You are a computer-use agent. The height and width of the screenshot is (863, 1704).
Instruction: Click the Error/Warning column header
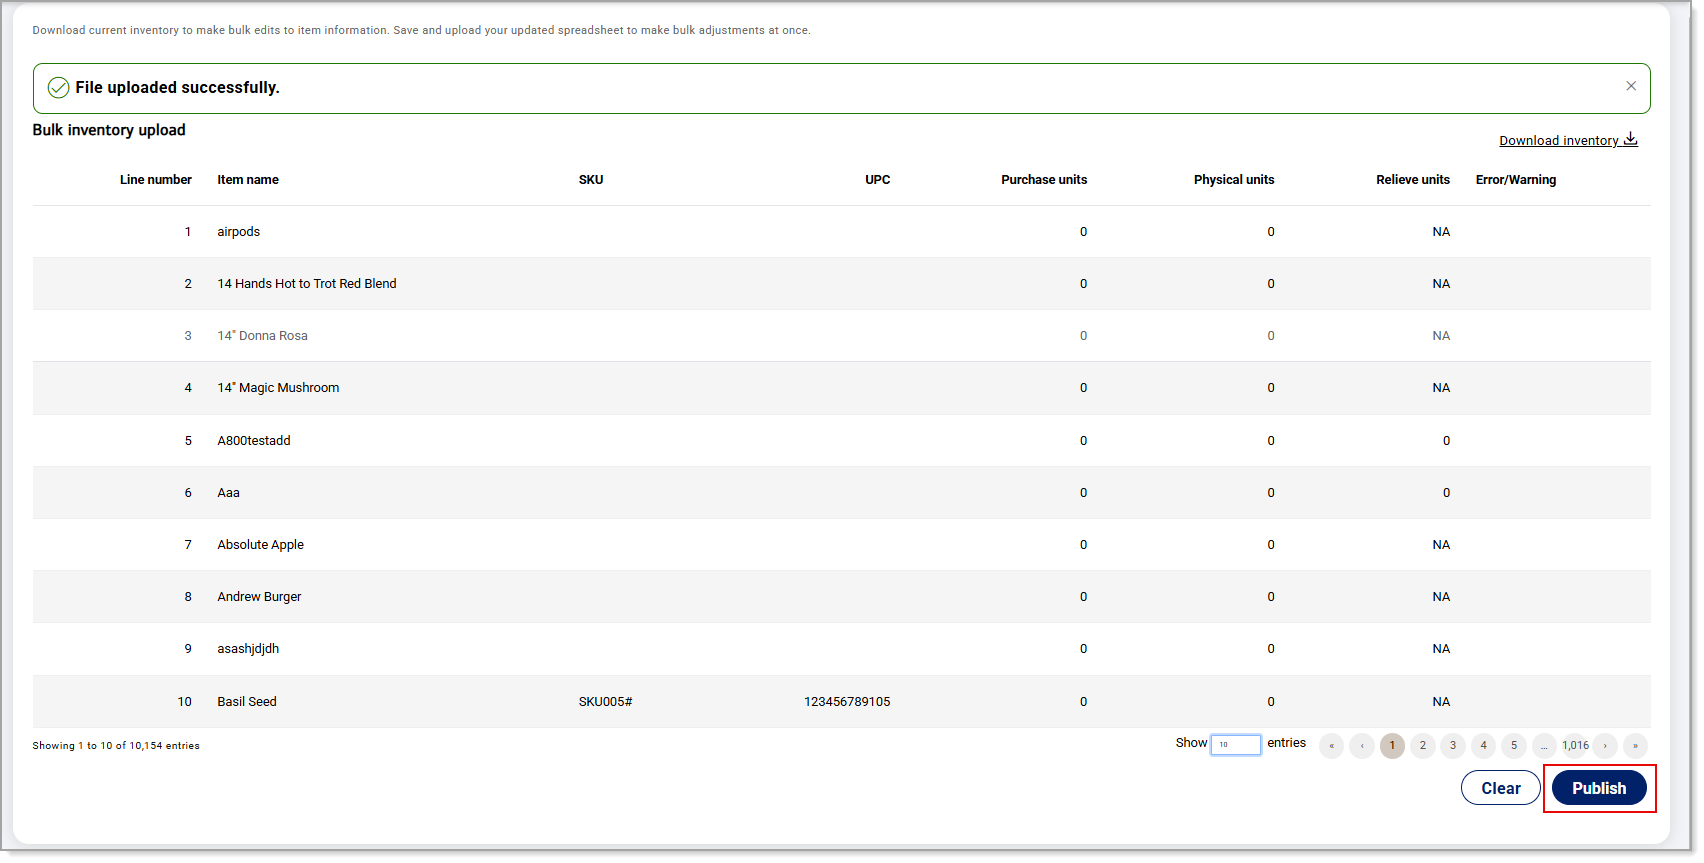tap(1516, 180)
